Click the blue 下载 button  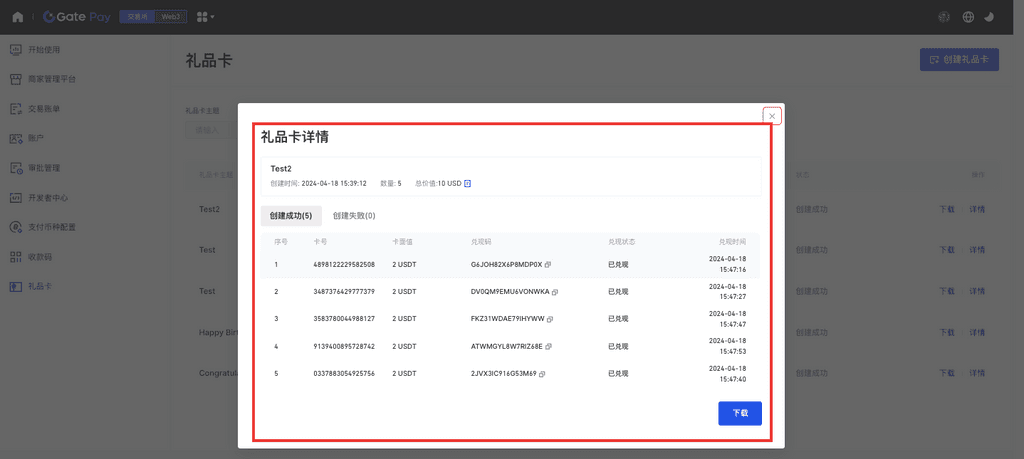pos(739,413)
